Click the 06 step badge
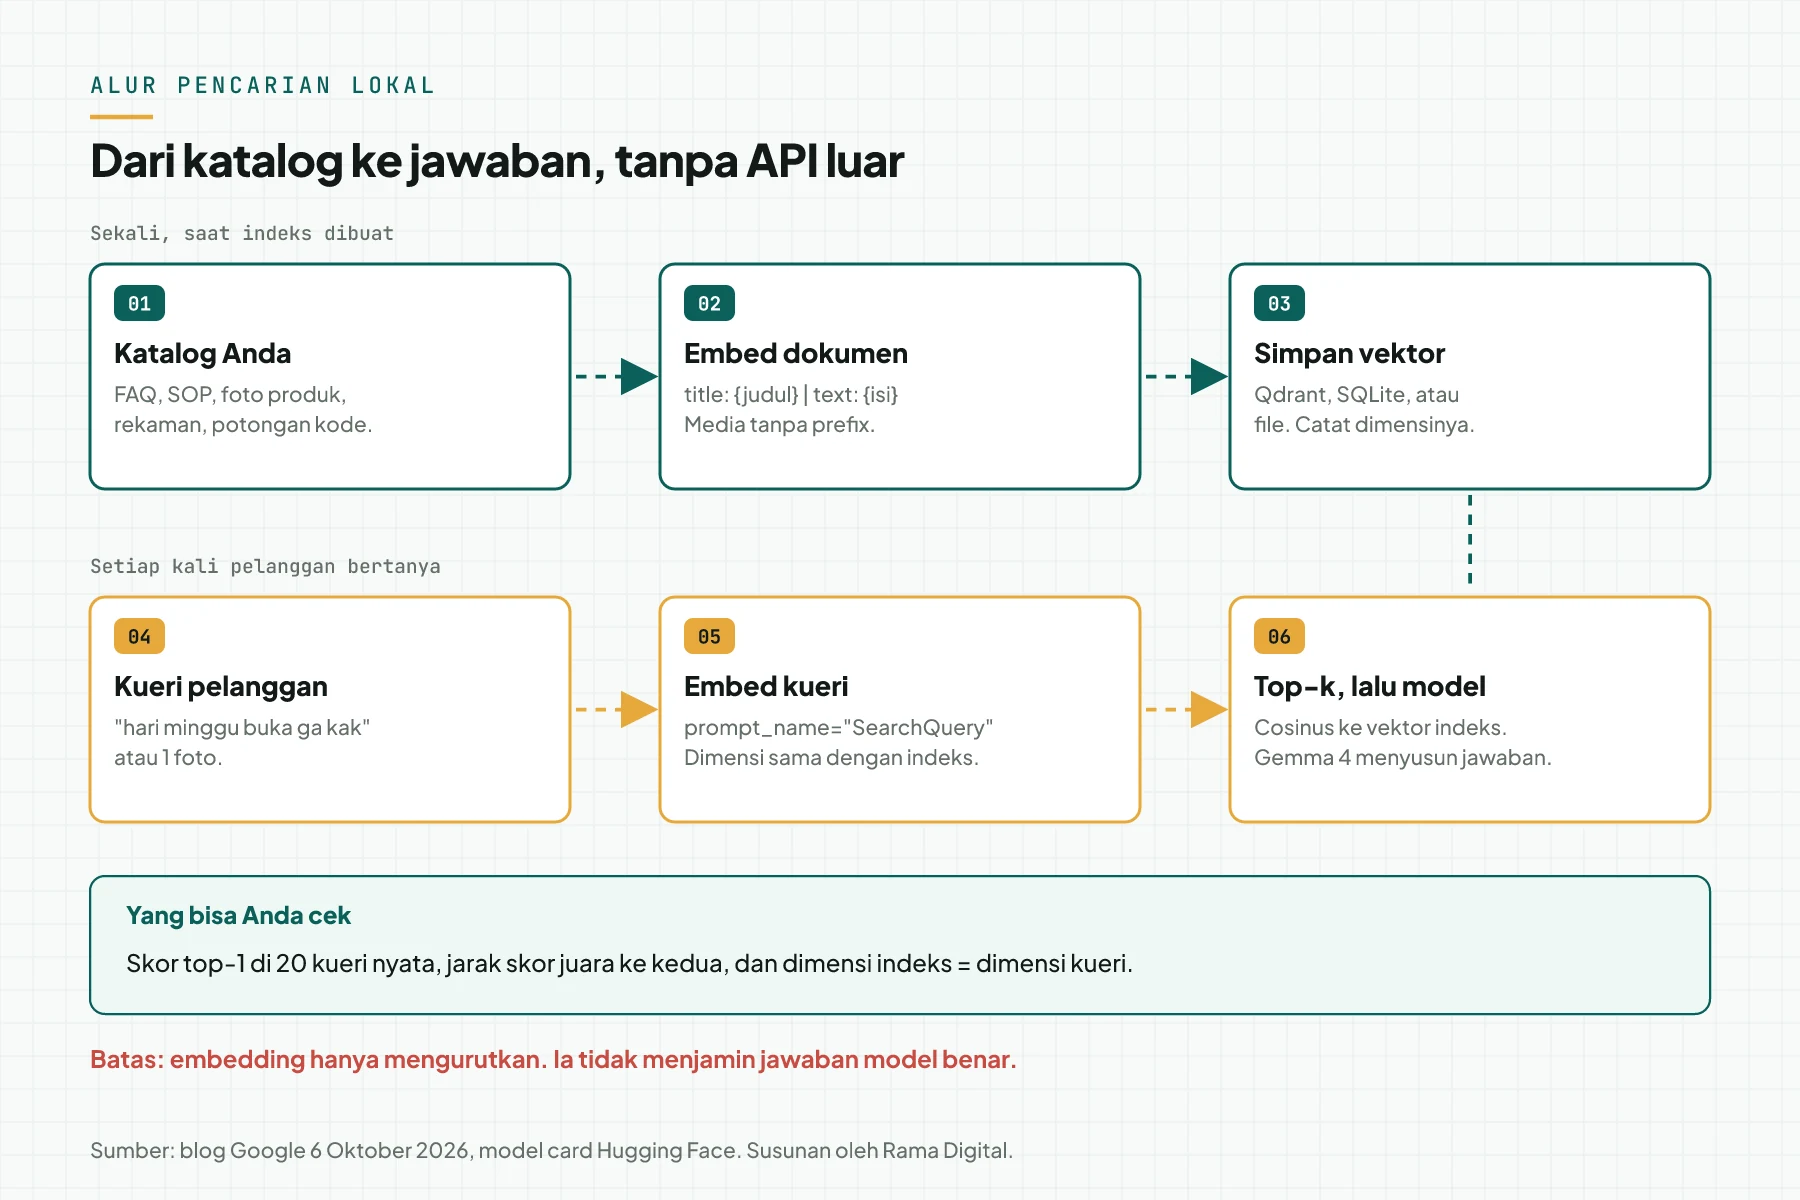The height and width of the screenshot is (1200, 1800). click(x=1279, y=636)
